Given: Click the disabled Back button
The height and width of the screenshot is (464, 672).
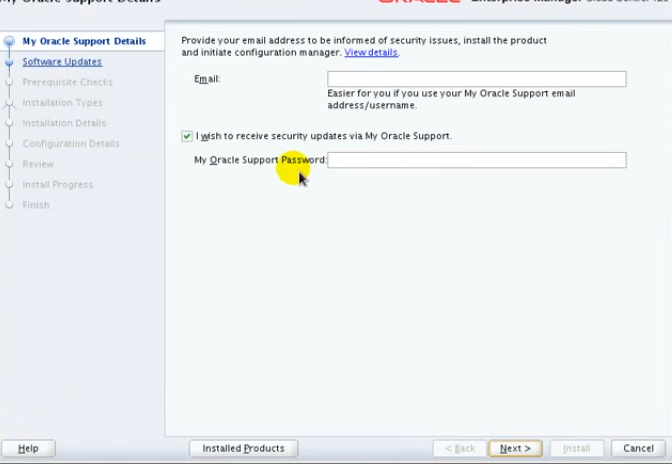Looking at the screenshot, I should (460, 448).
